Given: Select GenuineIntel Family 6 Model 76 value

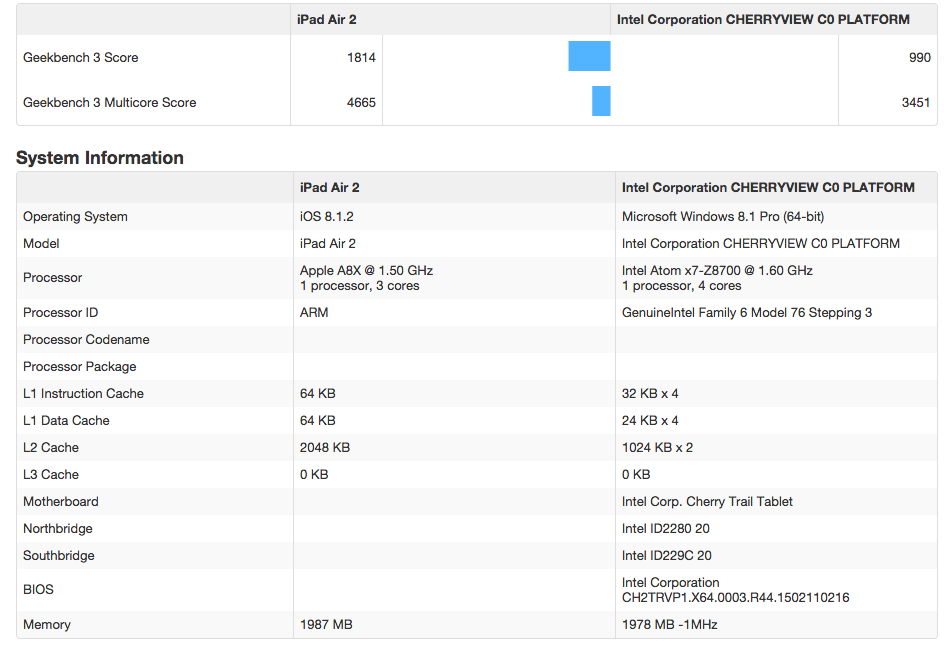Looking at the screenshot, I should pos(747,312).
